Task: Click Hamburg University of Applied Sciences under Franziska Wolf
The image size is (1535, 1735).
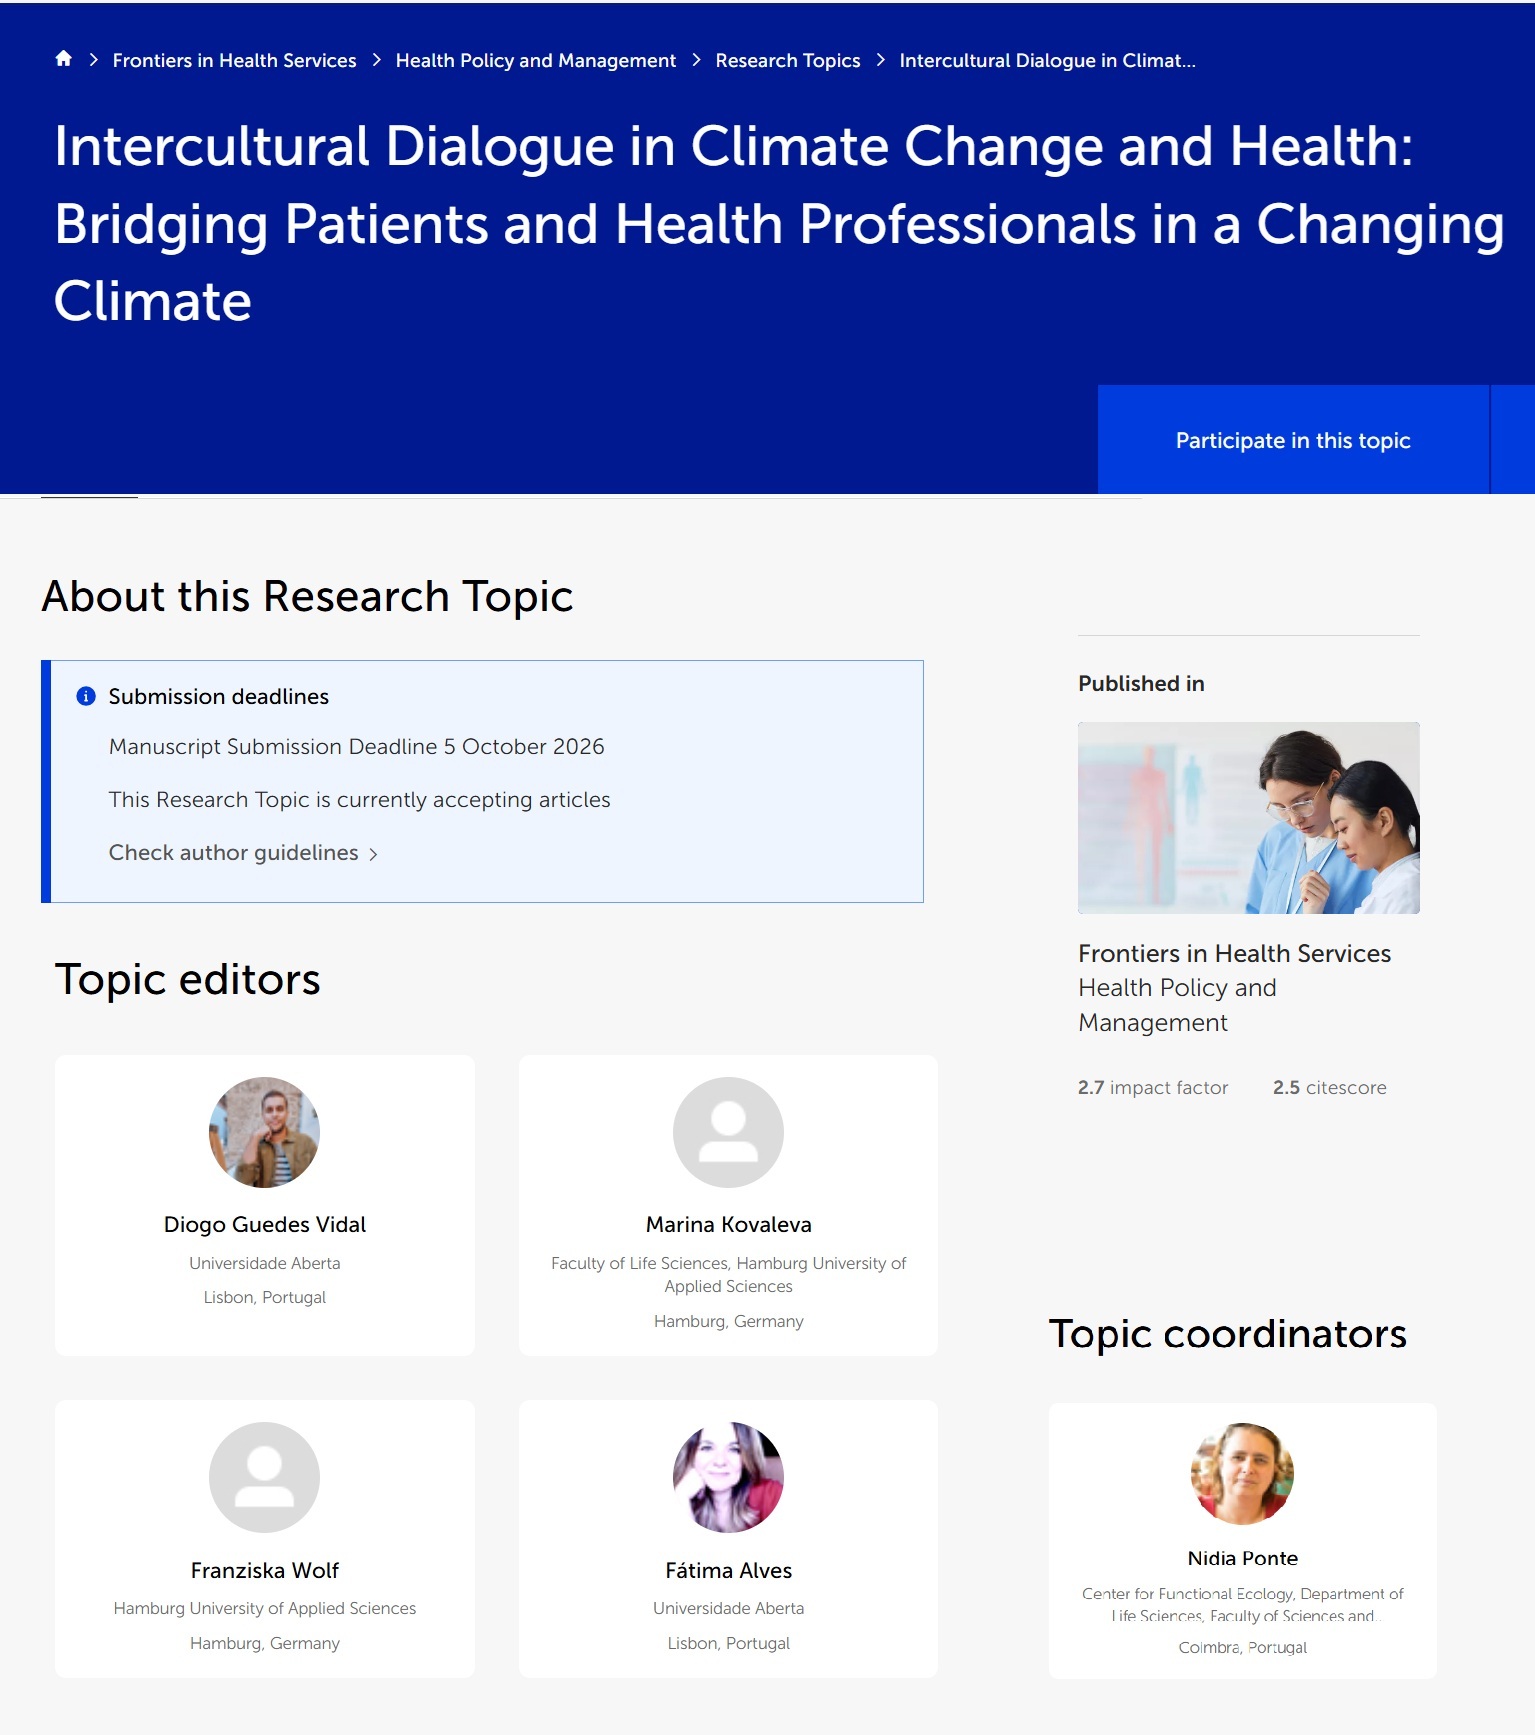Action: click(264, 1608)
